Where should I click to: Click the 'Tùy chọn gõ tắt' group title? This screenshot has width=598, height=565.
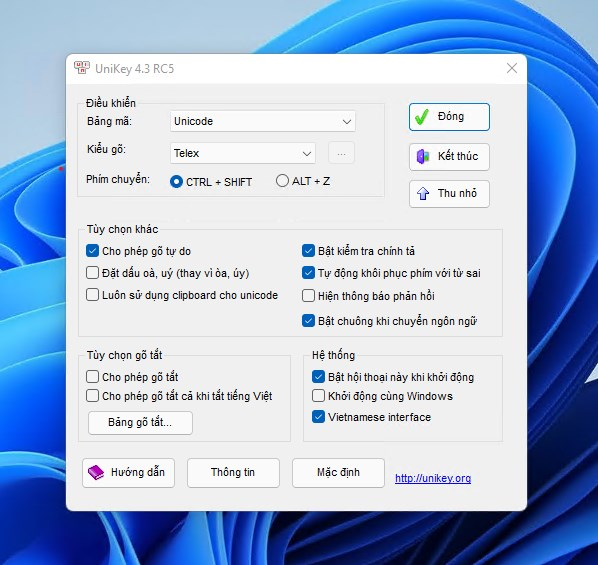[x=124, y=355]
